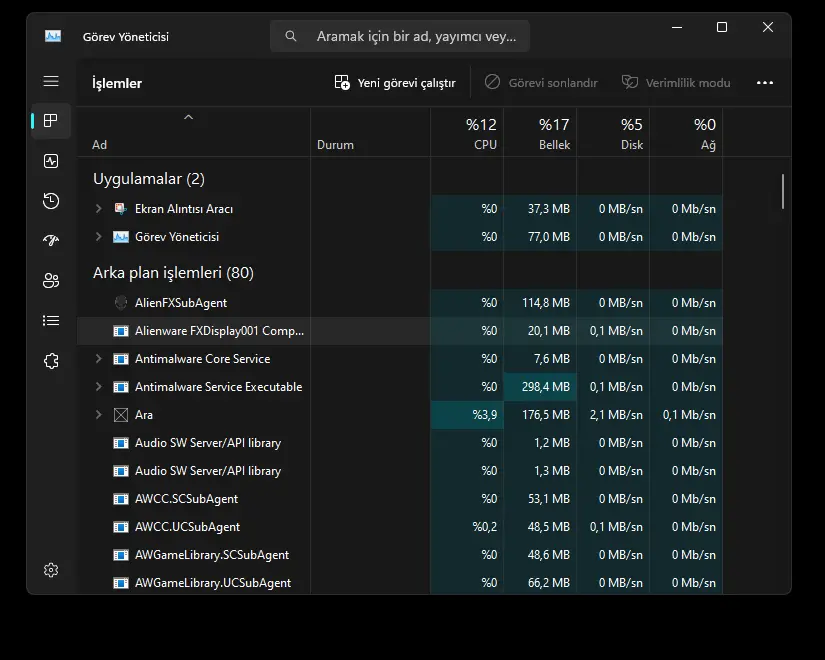Click the search magnifier icon
Screen dimensions: 825x660
[x=290, y=36]
